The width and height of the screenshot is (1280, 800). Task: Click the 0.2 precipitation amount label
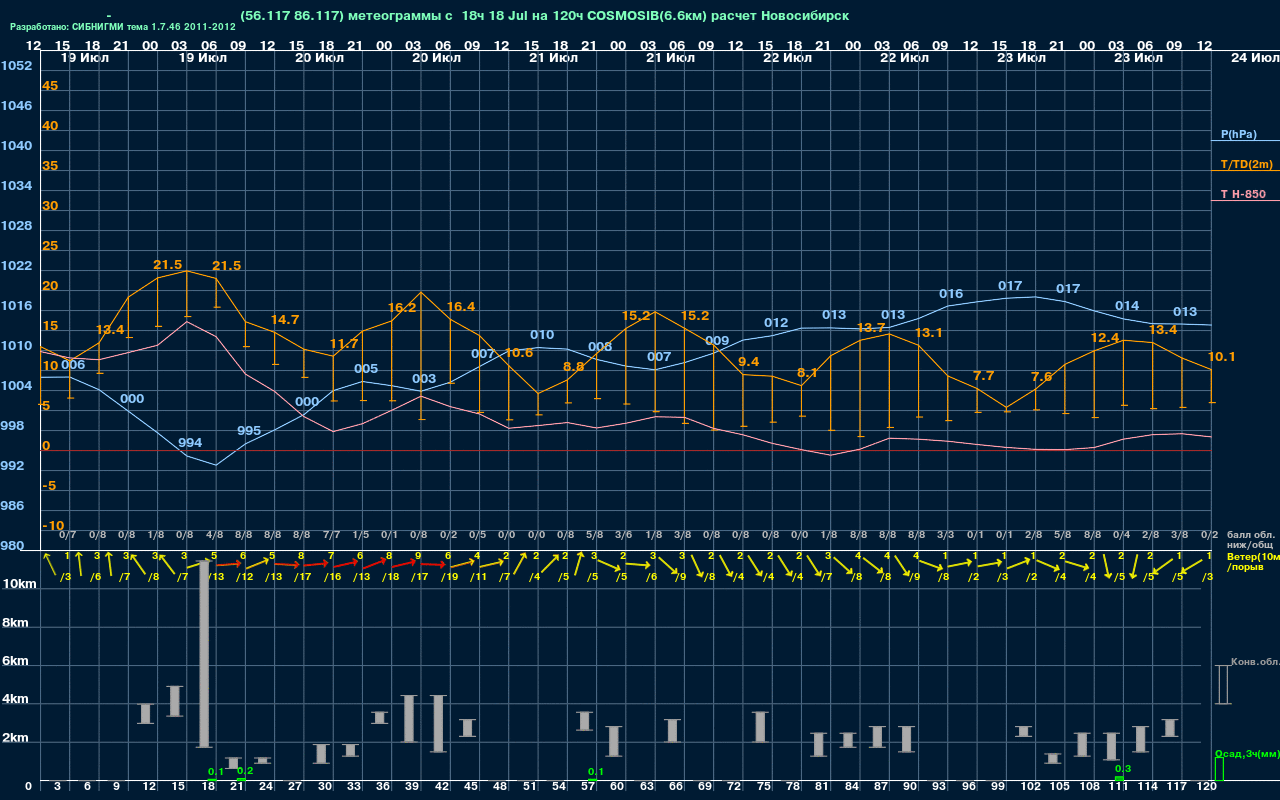[245, 770]
